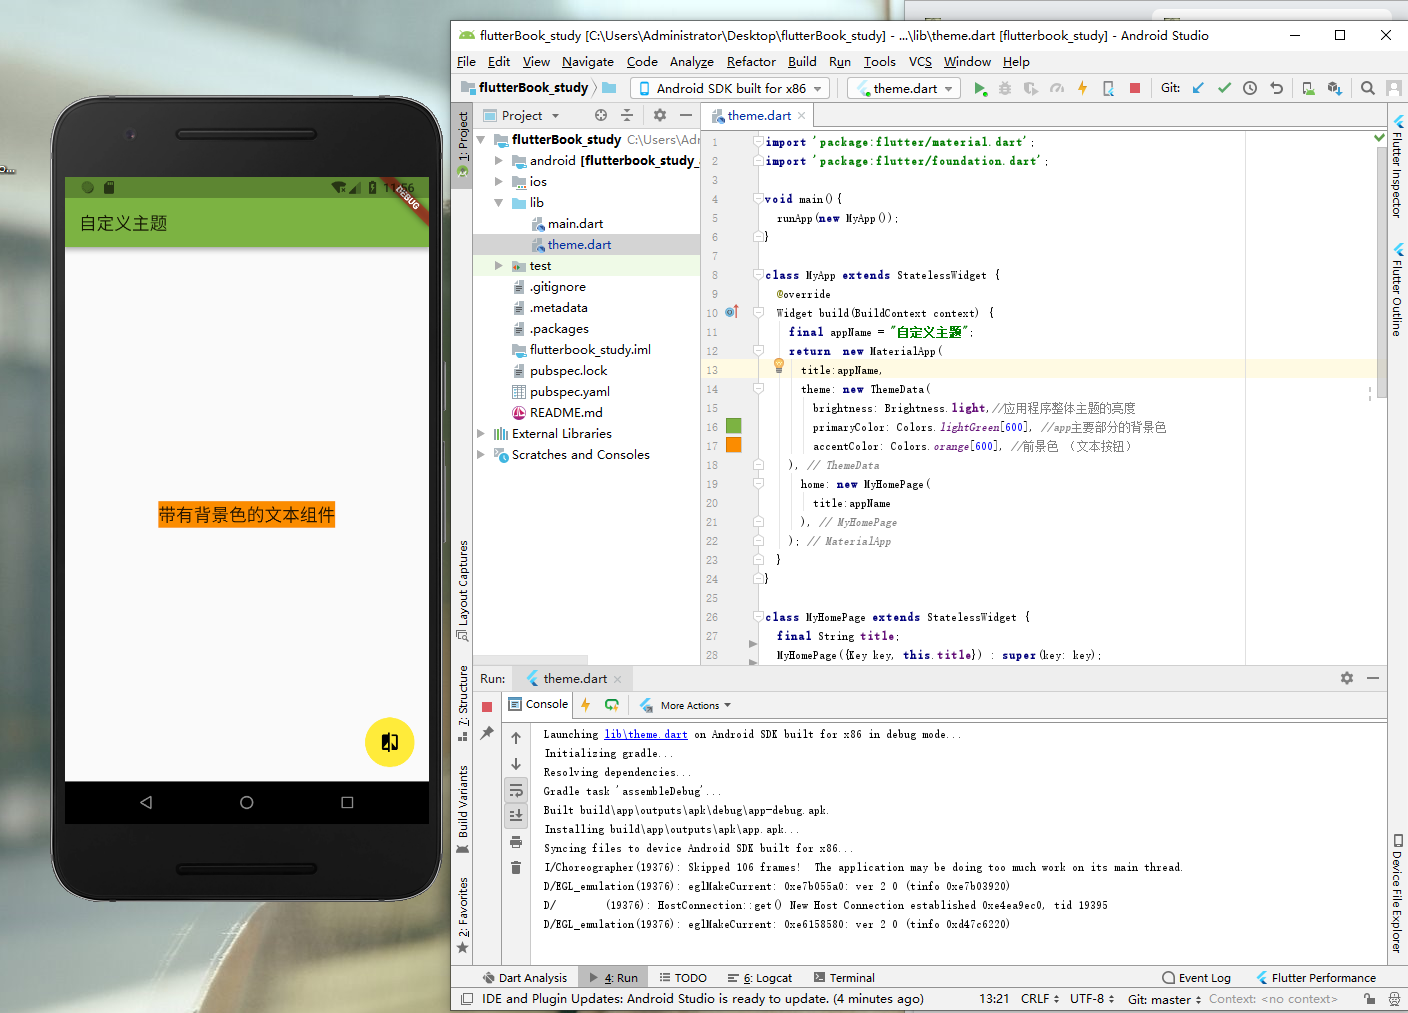Click Run panel settings gear icon
Screen dimensions: 1408x1013
click(1347, 678)
